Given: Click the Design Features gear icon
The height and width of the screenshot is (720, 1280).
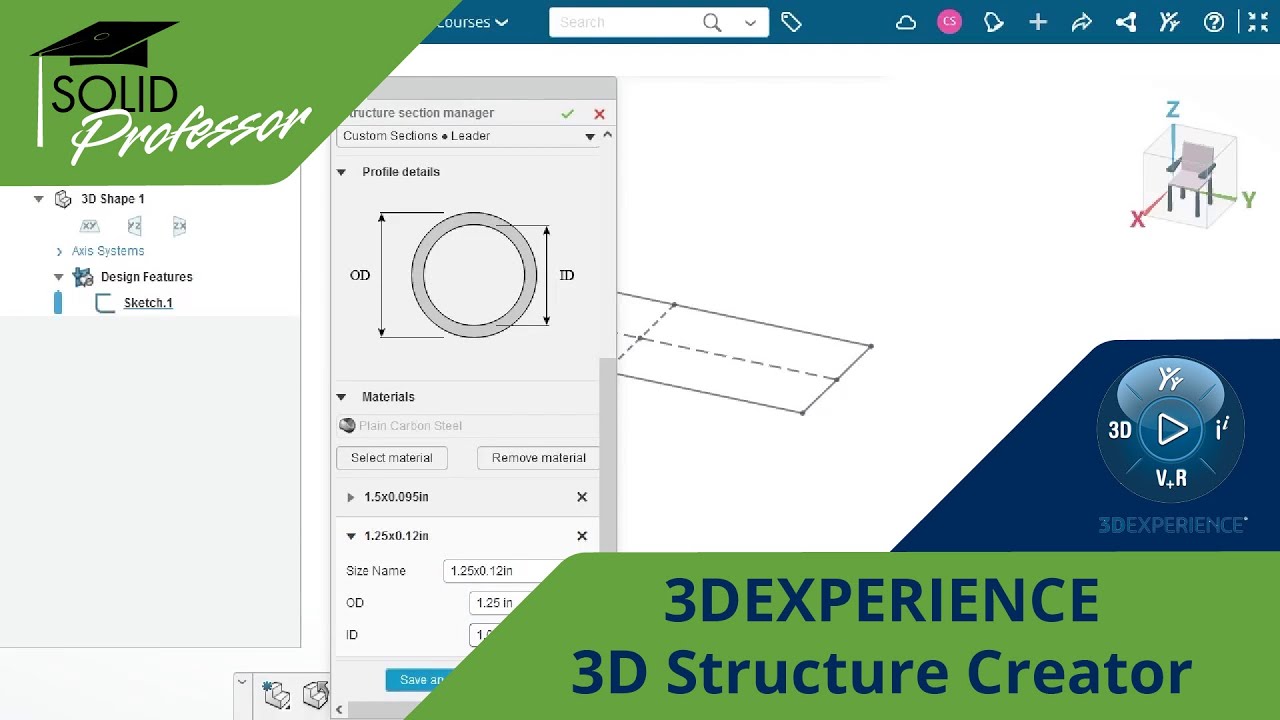Looking at the screenshot, I should (83, 277).
